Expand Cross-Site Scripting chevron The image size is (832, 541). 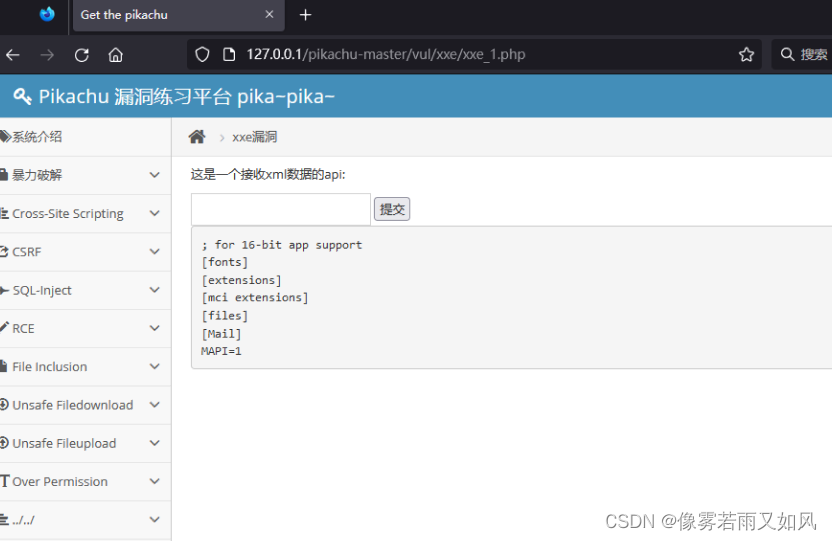[x=154, y=213]
